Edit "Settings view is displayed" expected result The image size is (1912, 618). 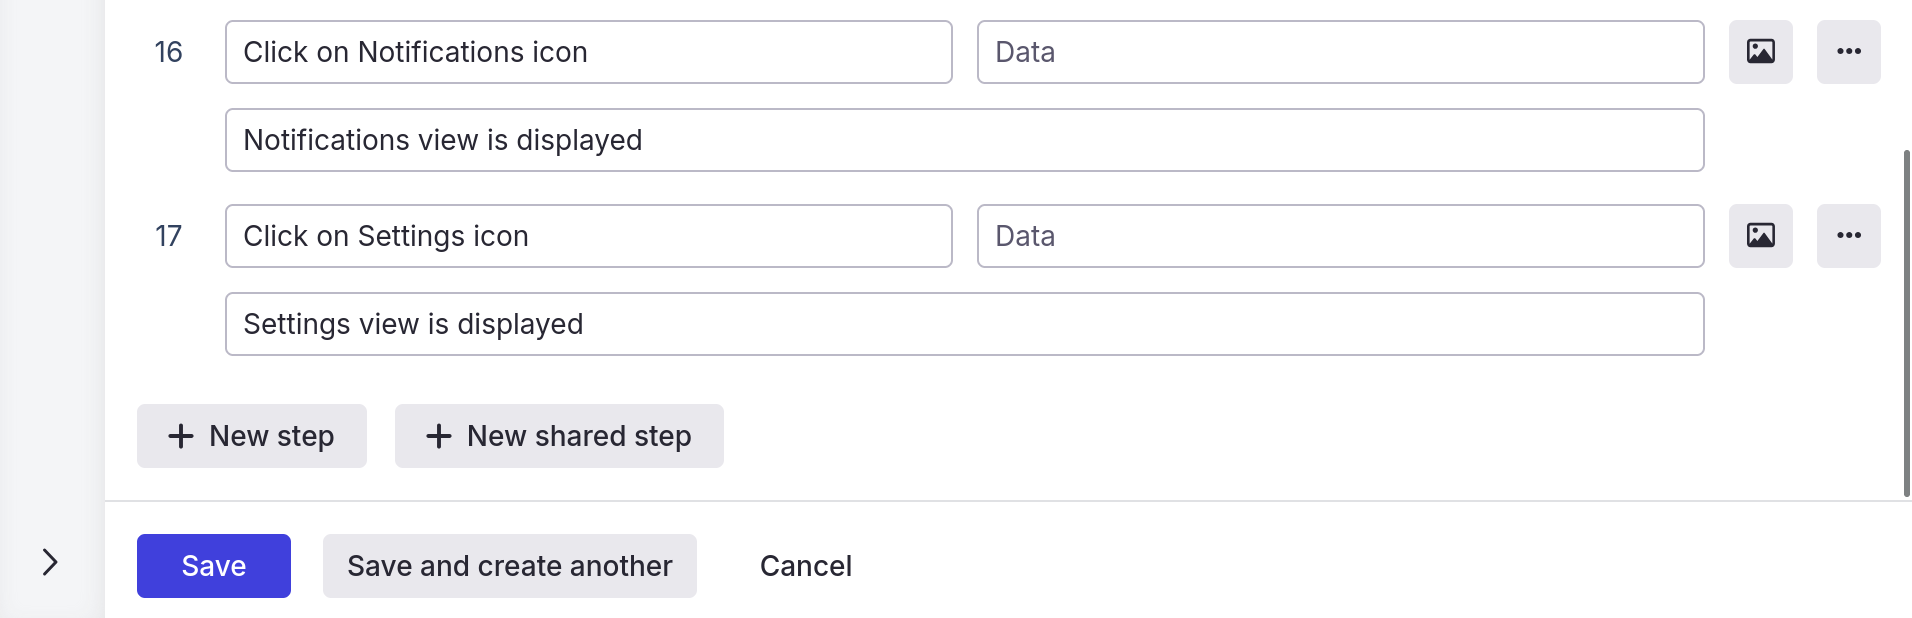coord(964,324)
